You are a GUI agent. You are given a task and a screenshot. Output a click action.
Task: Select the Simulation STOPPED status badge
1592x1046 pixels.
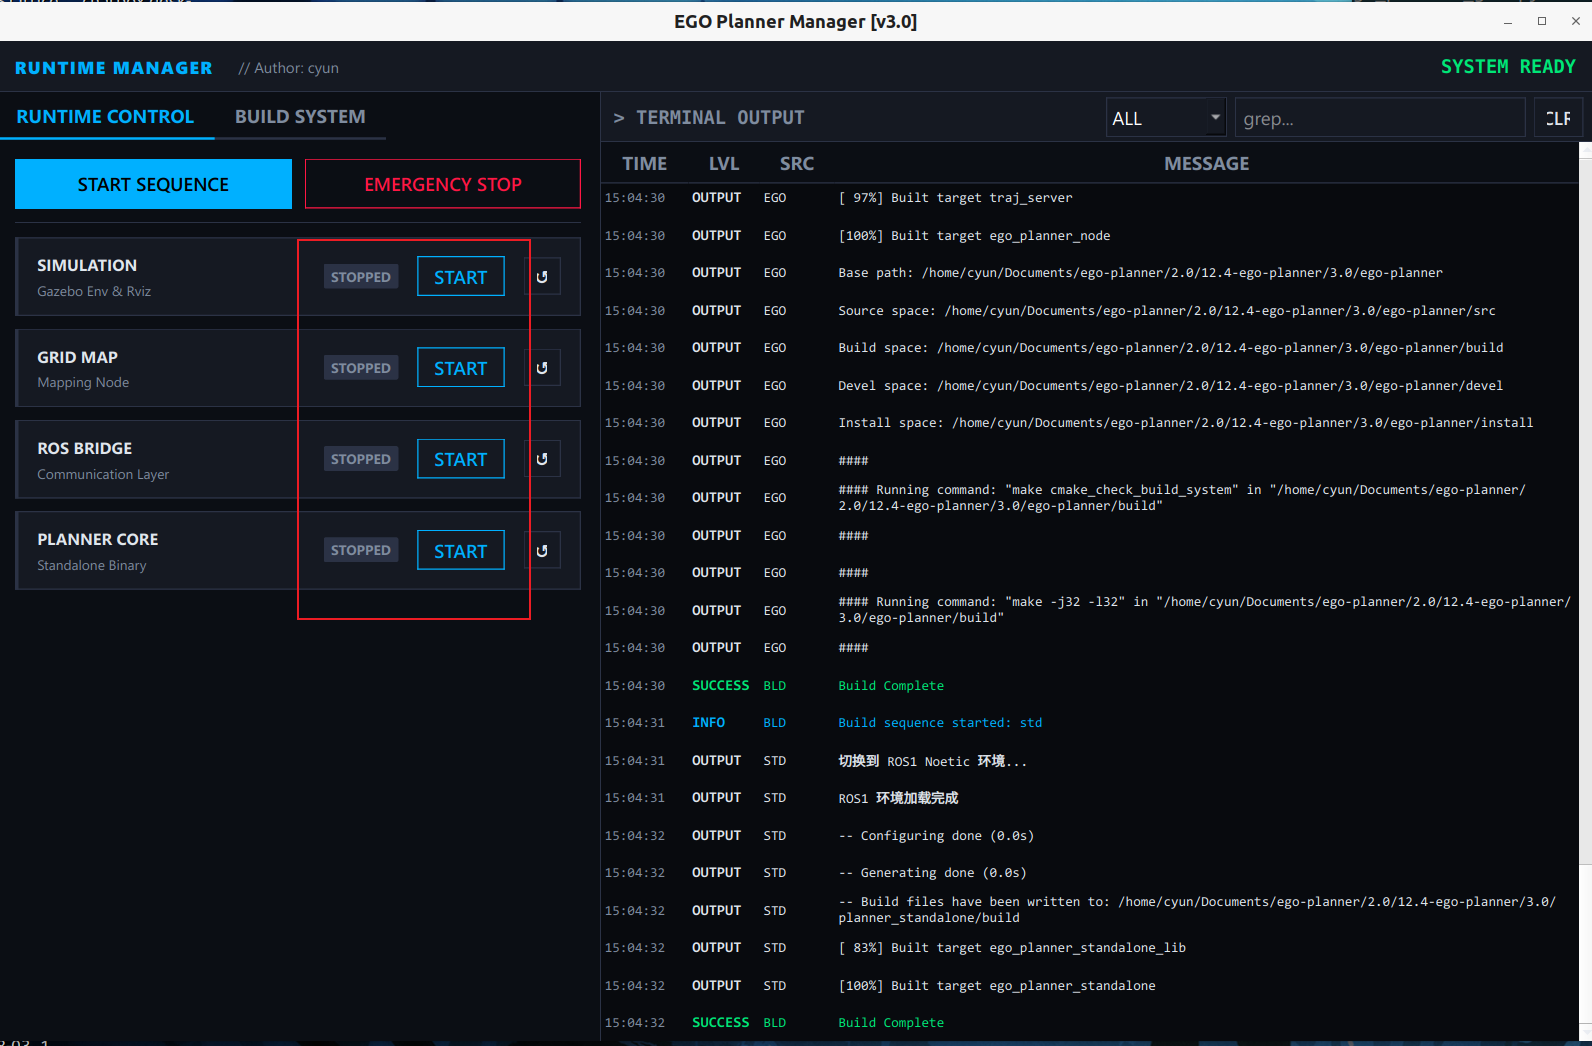[361, 277]
